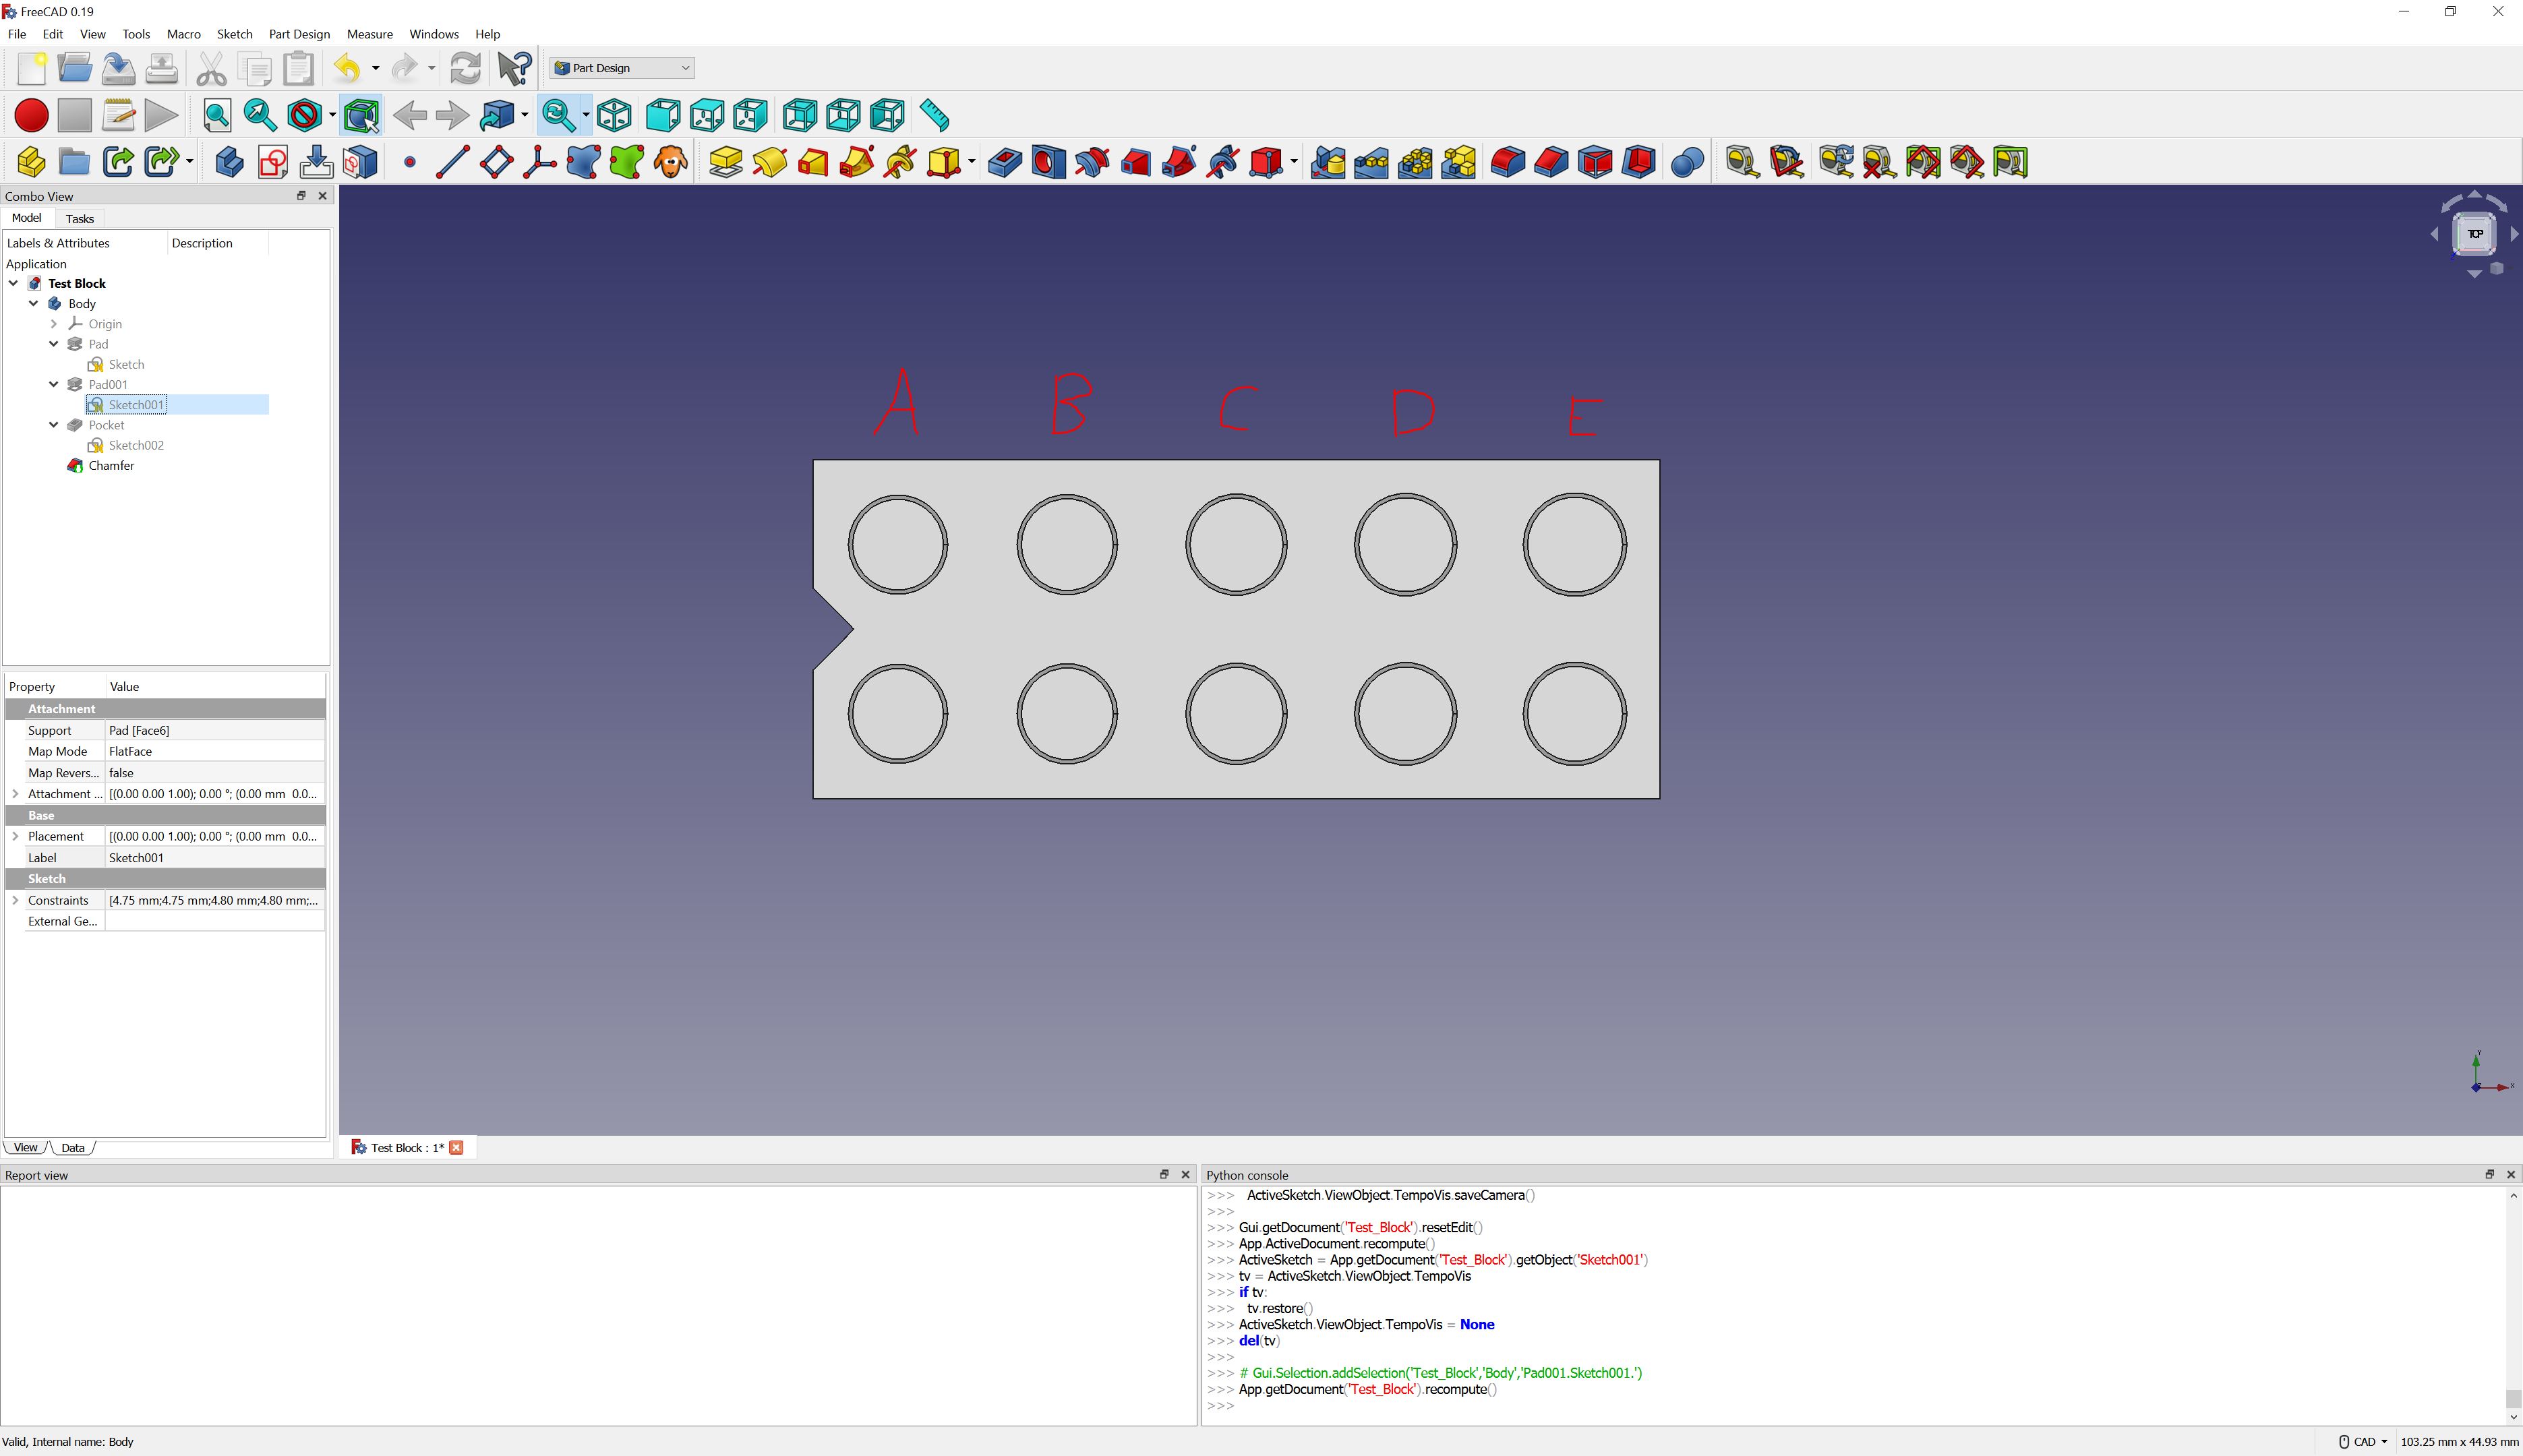Click the Measure distance ruler icon
Screen dimensions: 2523x1456
pos(934,116)
